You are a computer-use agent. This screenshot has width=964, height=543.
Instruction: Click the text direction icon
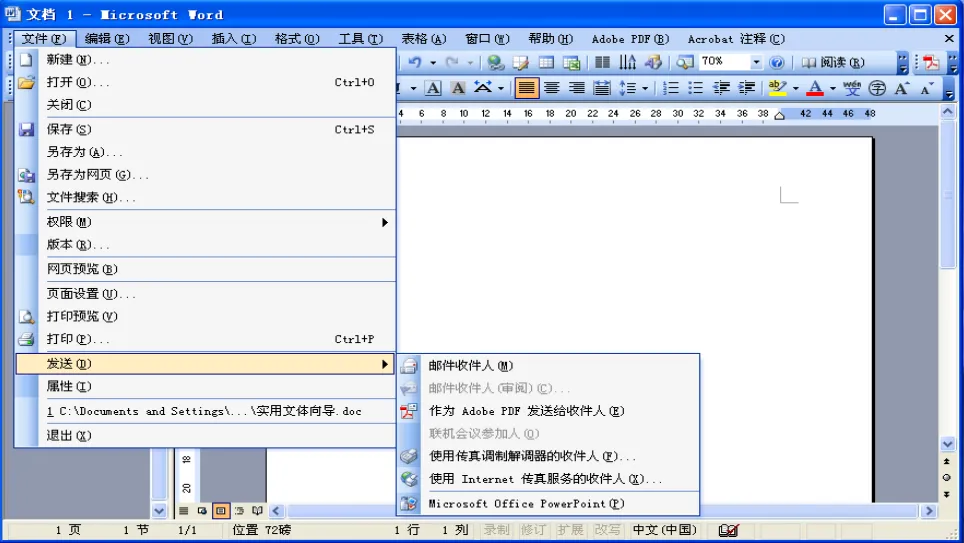pos(628,62)
